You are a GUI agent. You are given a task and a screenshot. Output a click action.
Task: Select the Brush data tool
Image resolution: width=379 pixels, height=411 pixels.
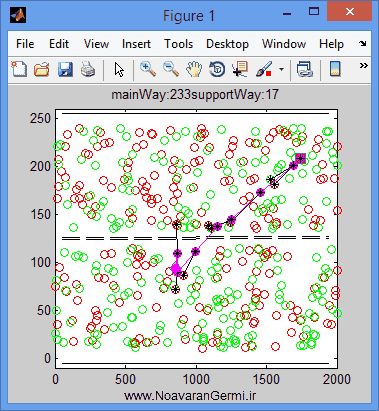[264, 69]
